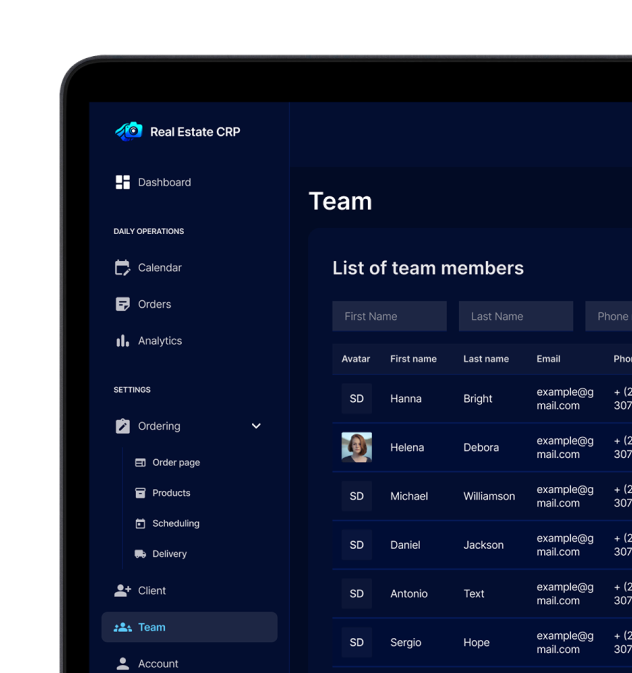Click the Scheduling calendar icon

pos(140,523)
